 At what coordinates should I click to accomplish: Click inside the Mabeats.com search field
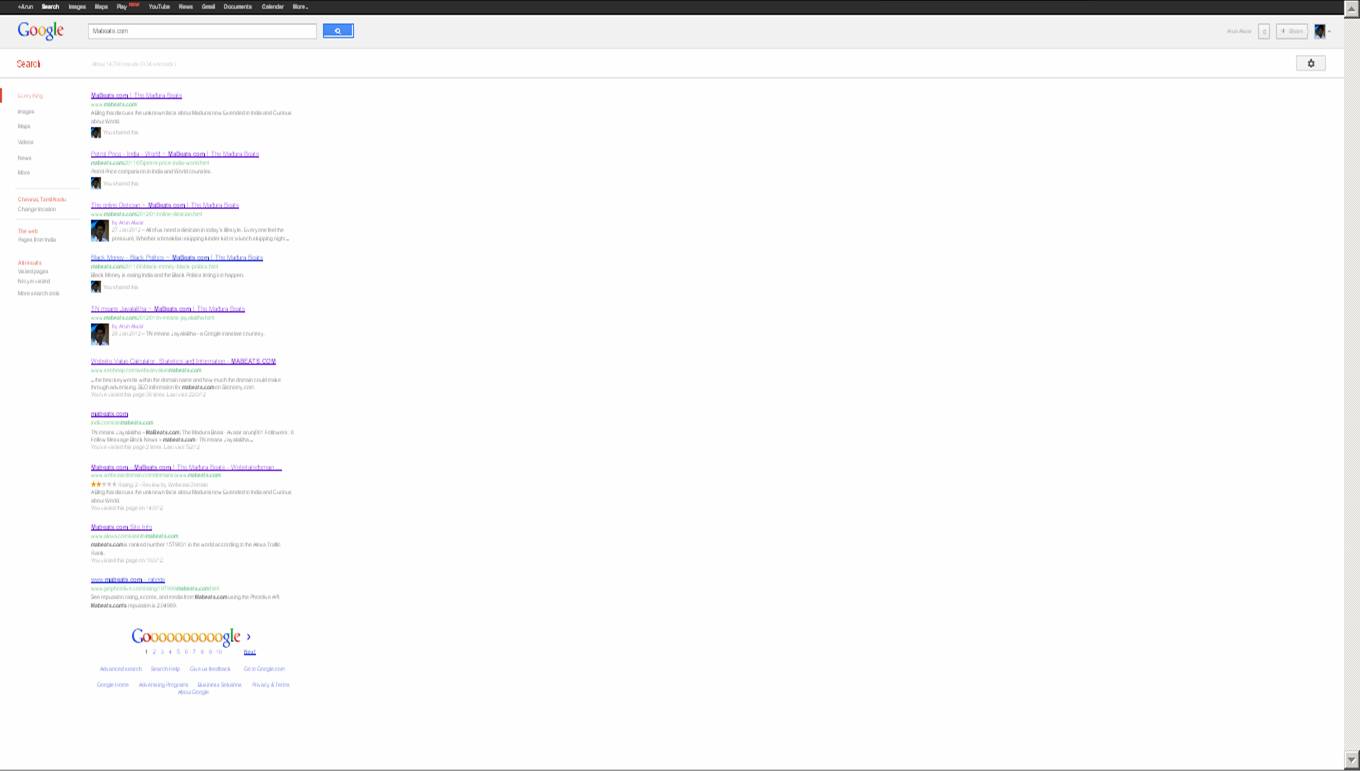tap(202, 31)
